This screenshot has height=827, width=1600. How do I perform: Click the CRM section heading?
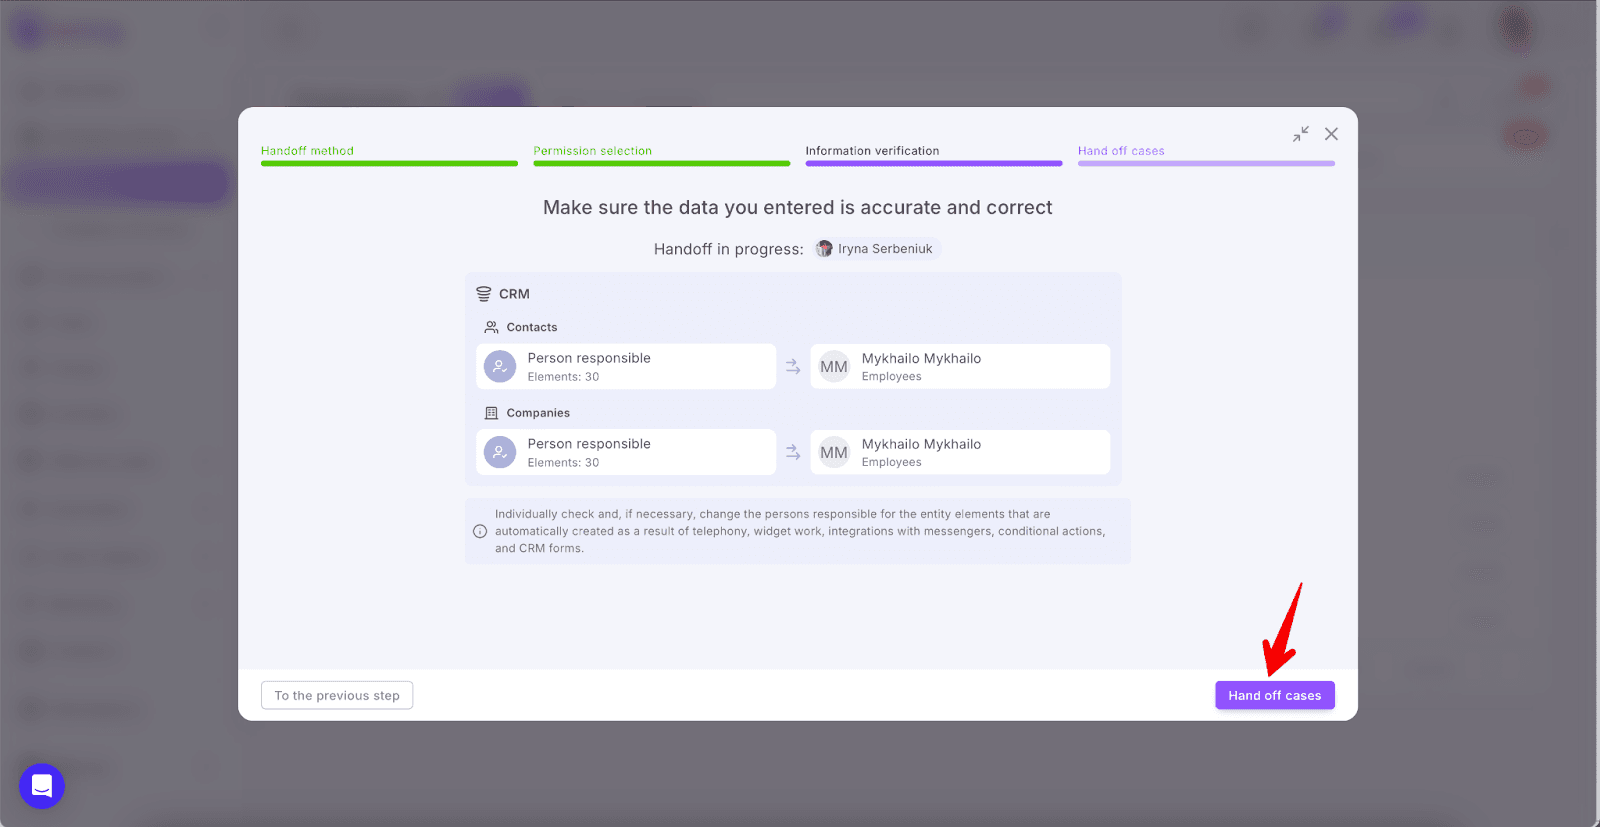(x=514, y=294)
